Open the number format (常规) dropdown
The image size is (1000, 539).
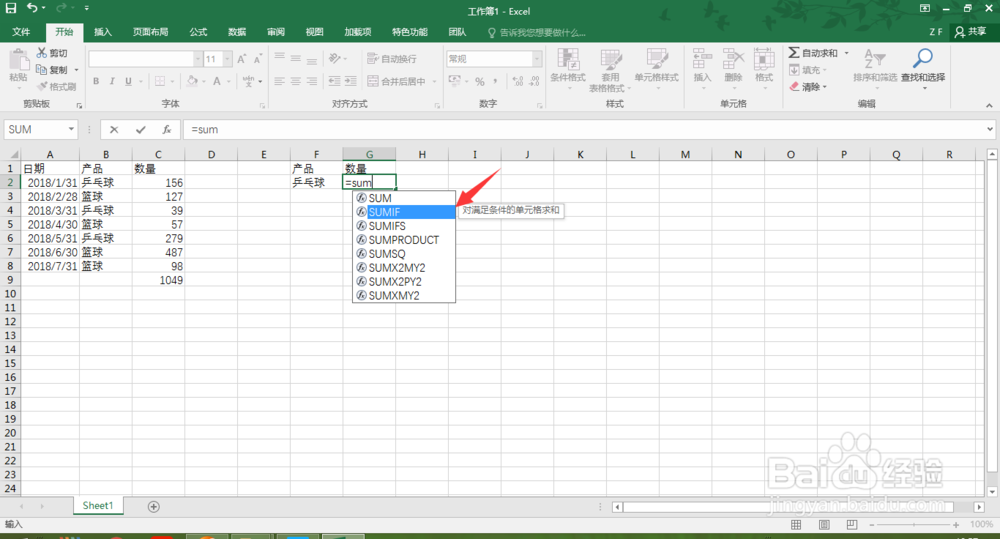[537, 59]
